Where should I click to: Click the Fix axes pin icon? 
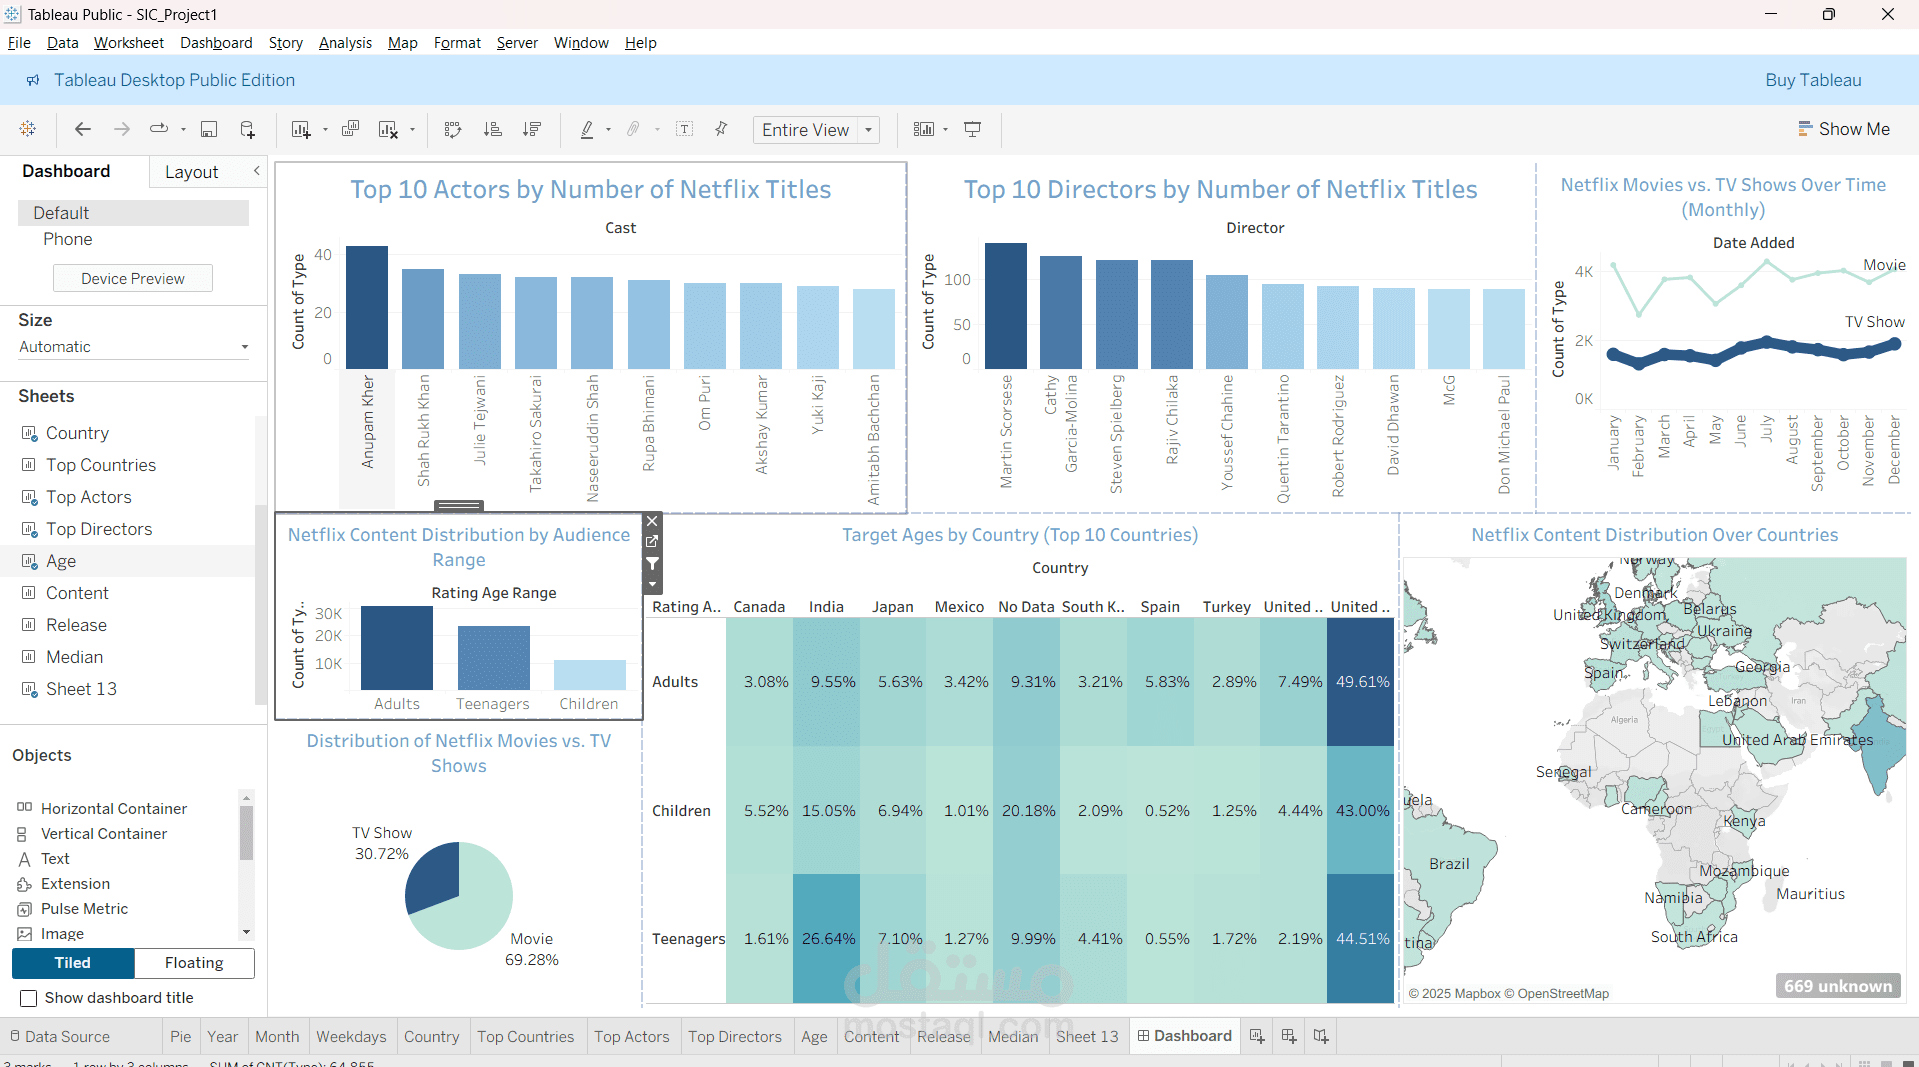pyautogui.click(x=721, y=129)
